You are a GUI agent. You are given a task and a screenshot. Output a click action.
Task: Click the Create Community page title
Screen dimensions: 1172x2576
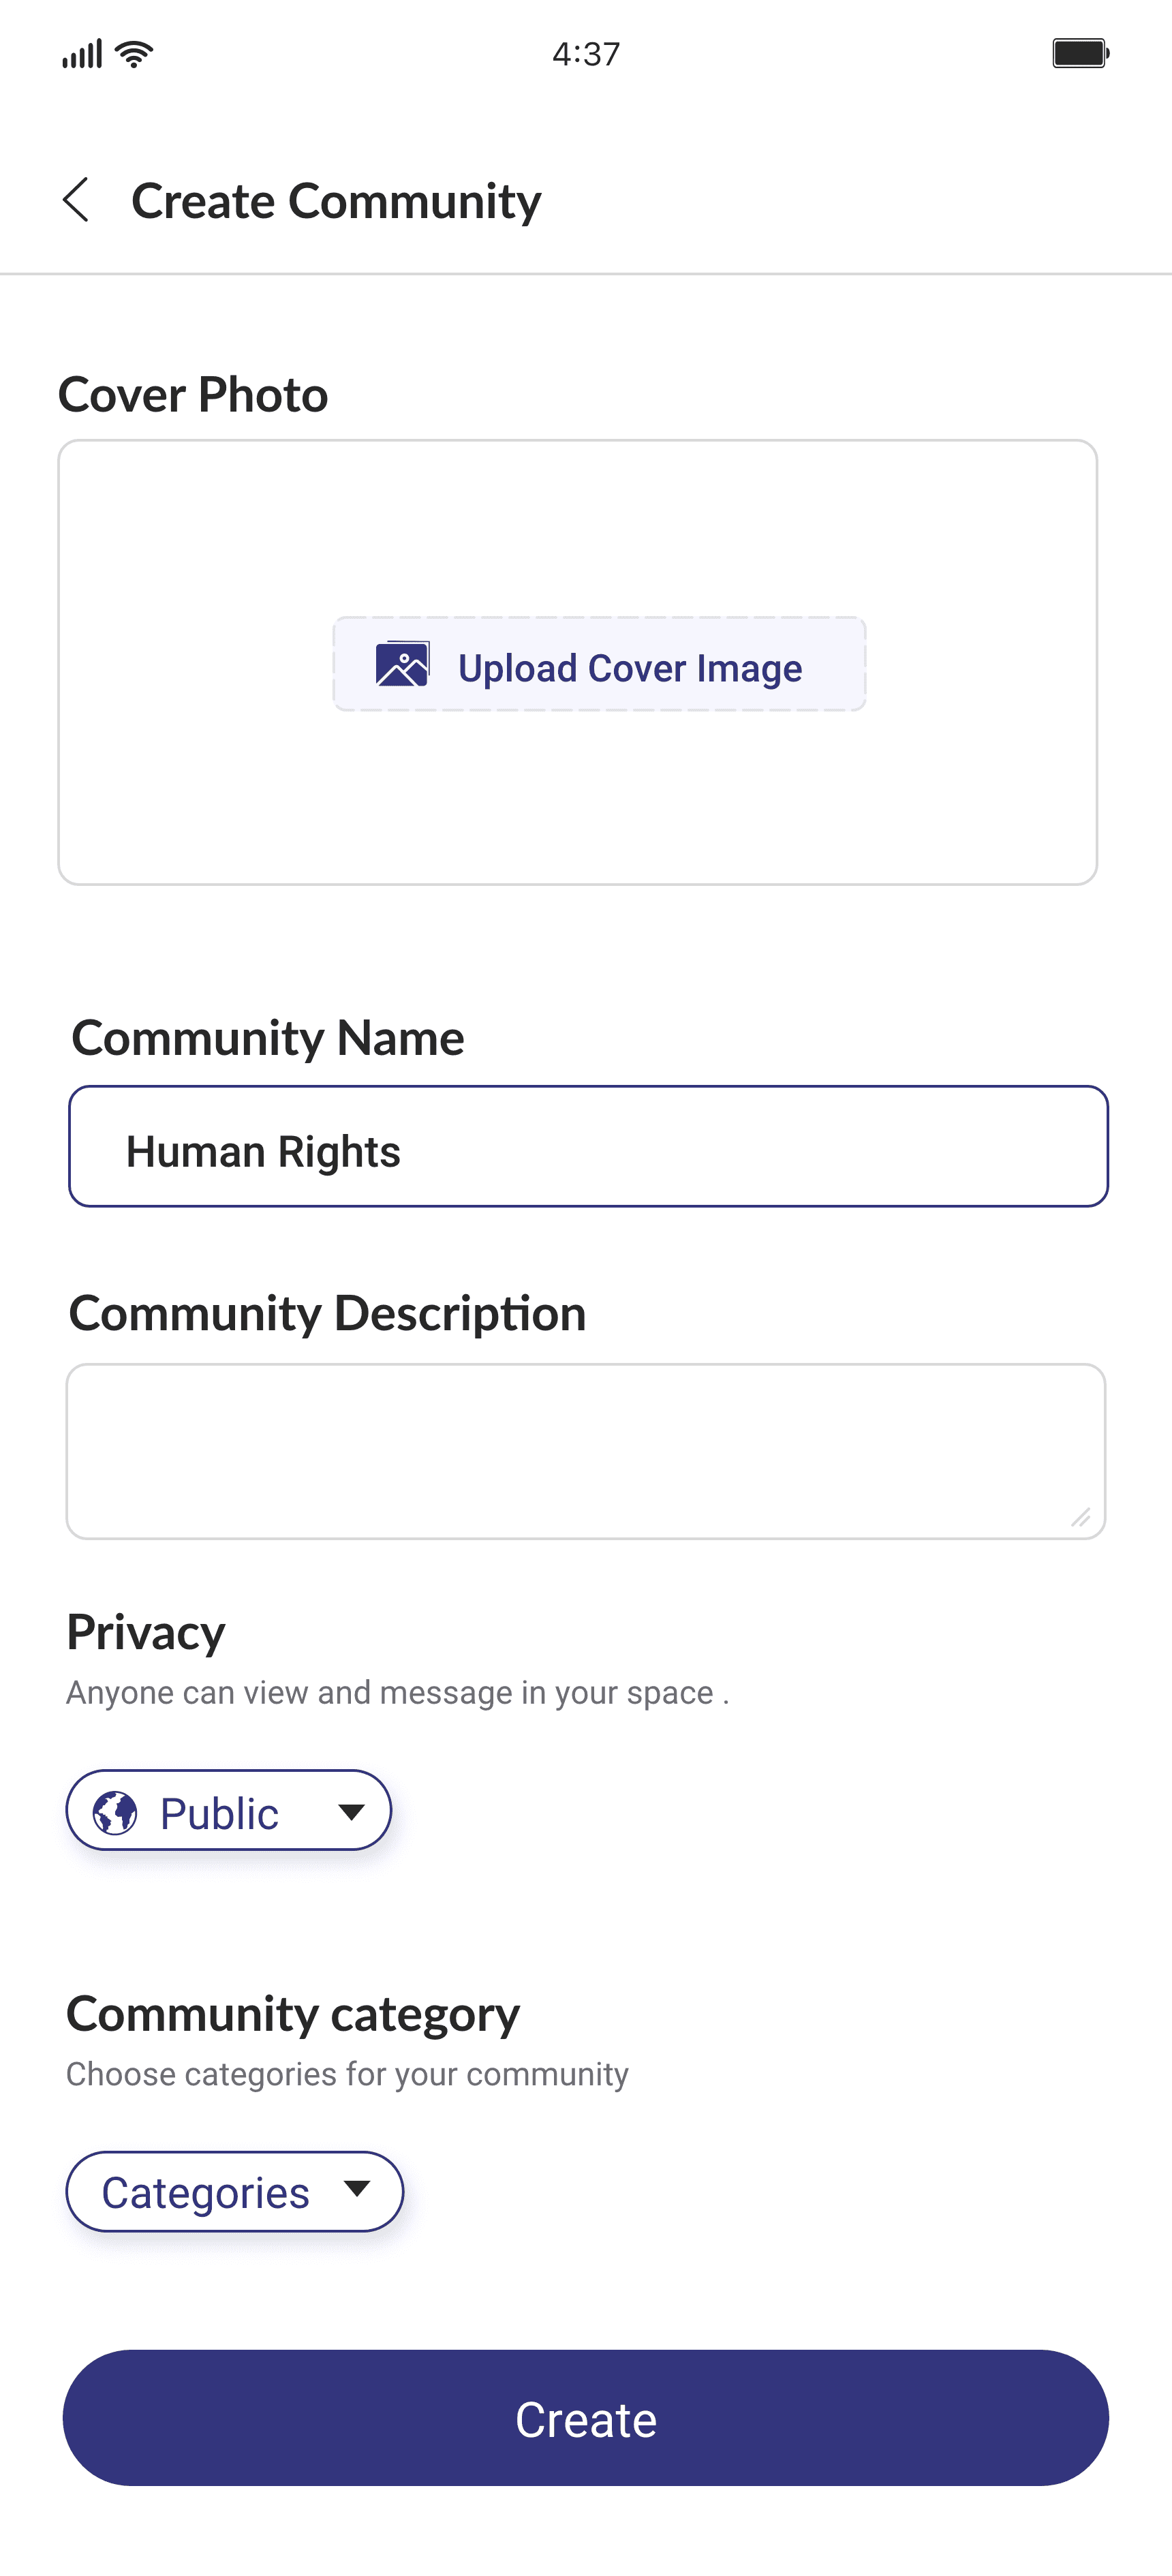(336, 201)
